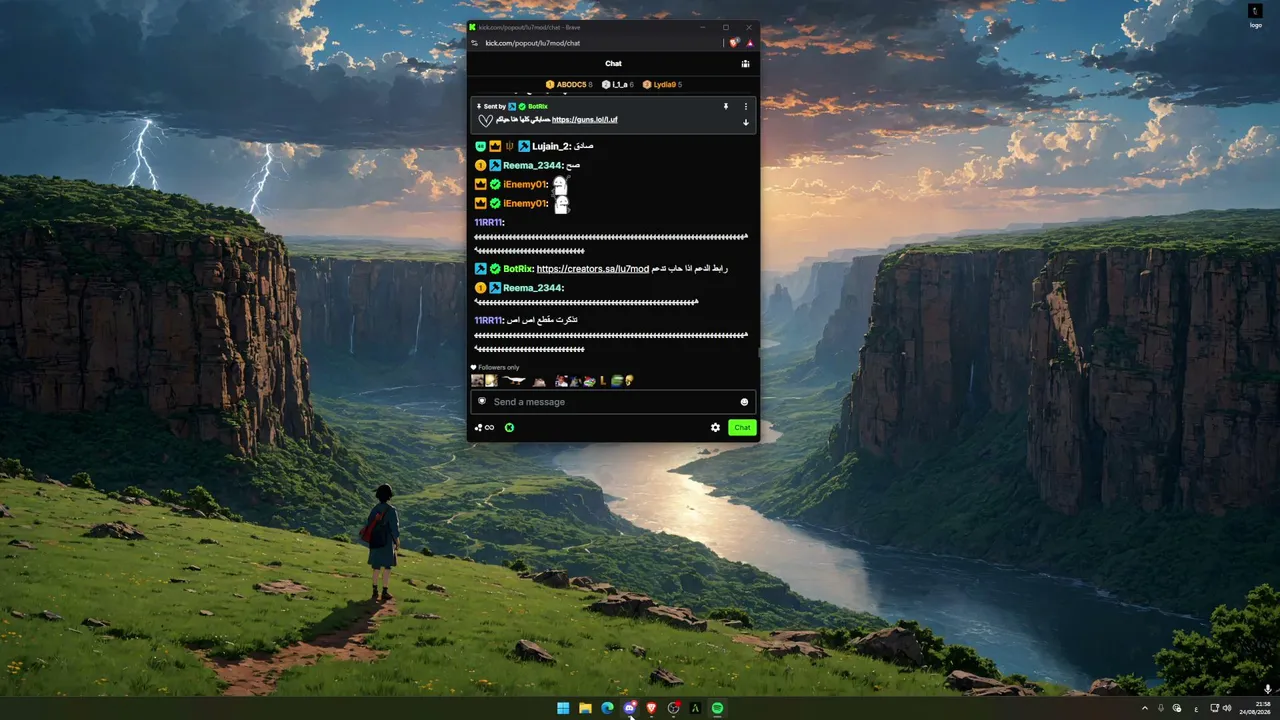Viewport: 1280px width, 720px height.
Task: Click the chat scrollbar thumb
Action: [x=758, y=352]
